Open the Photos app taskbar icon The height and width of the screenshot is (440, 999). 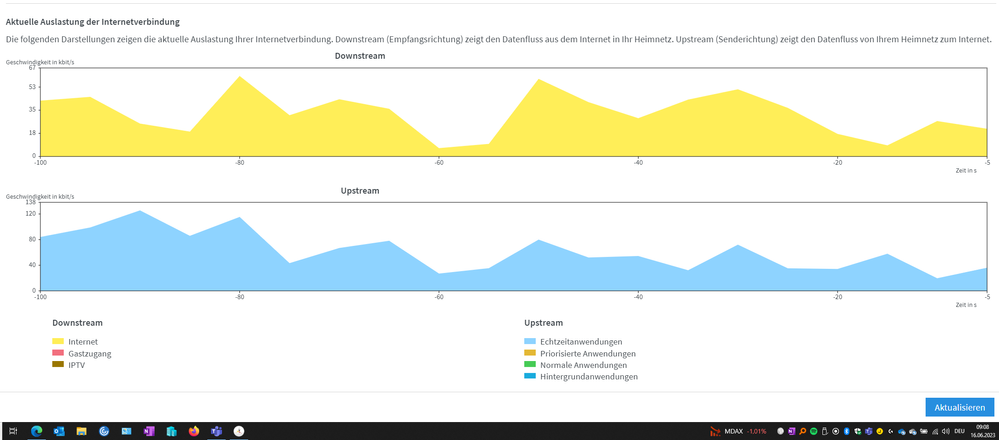tap(126, 431)
